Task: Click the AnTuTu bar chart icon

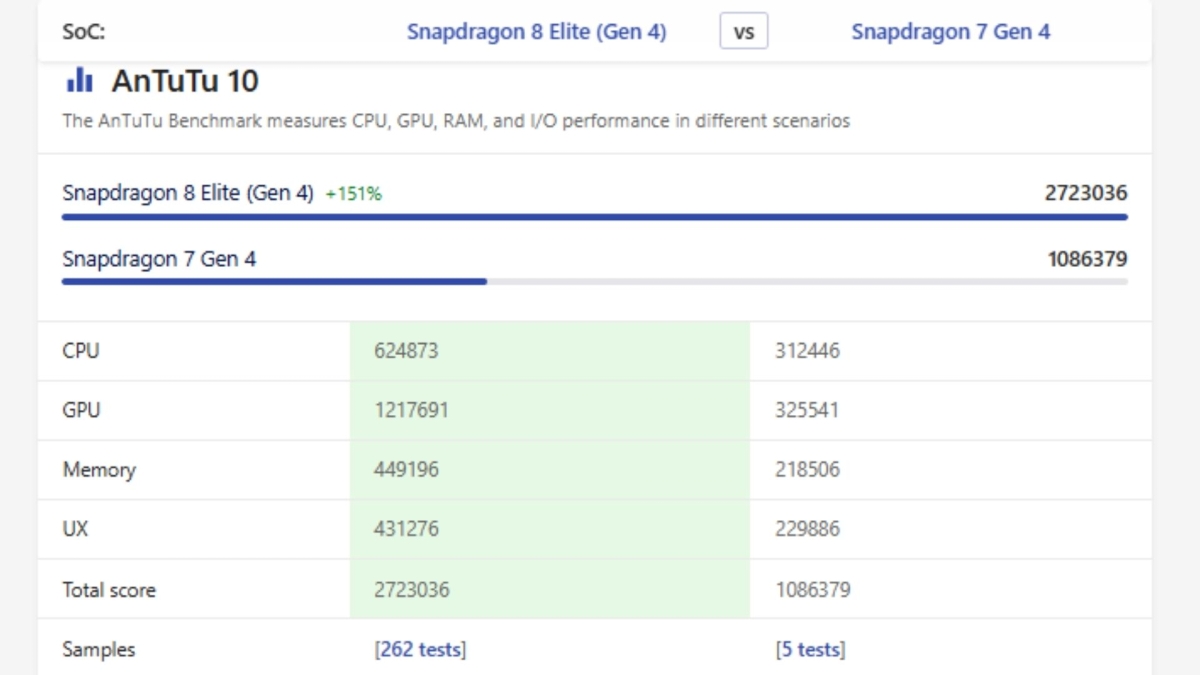Action: 79,80
